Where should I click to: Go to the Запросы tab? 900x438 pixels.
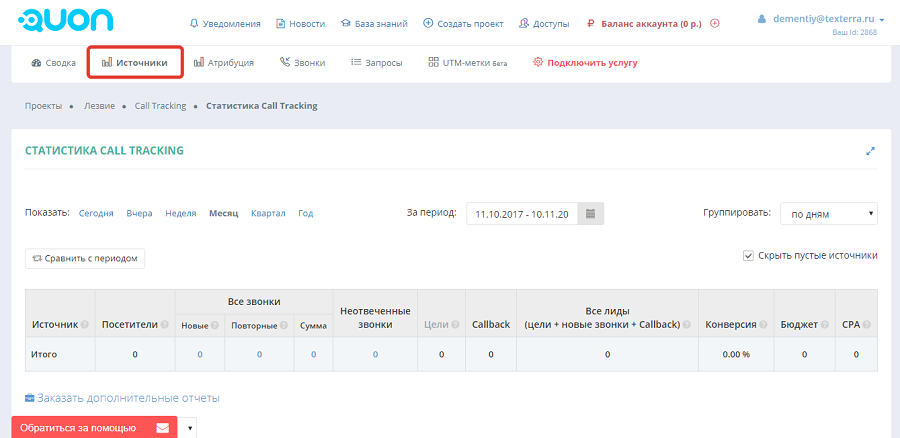pyautogui.click(x=377, y=63)
